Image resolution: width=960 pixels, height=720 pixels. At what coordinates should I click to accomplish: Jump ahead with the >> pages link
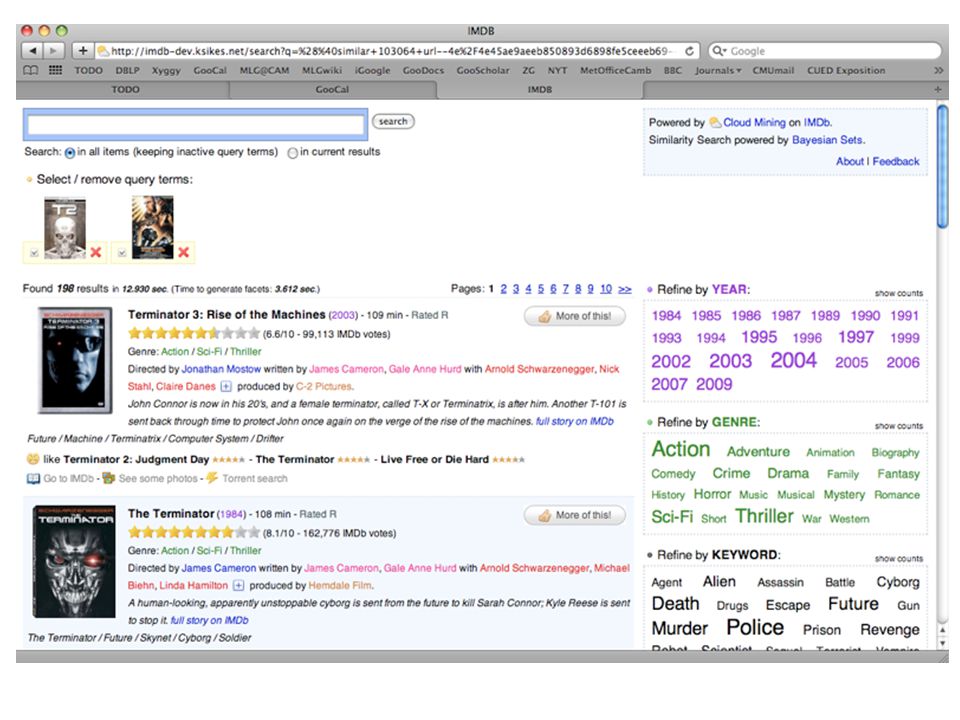[624, 289]
